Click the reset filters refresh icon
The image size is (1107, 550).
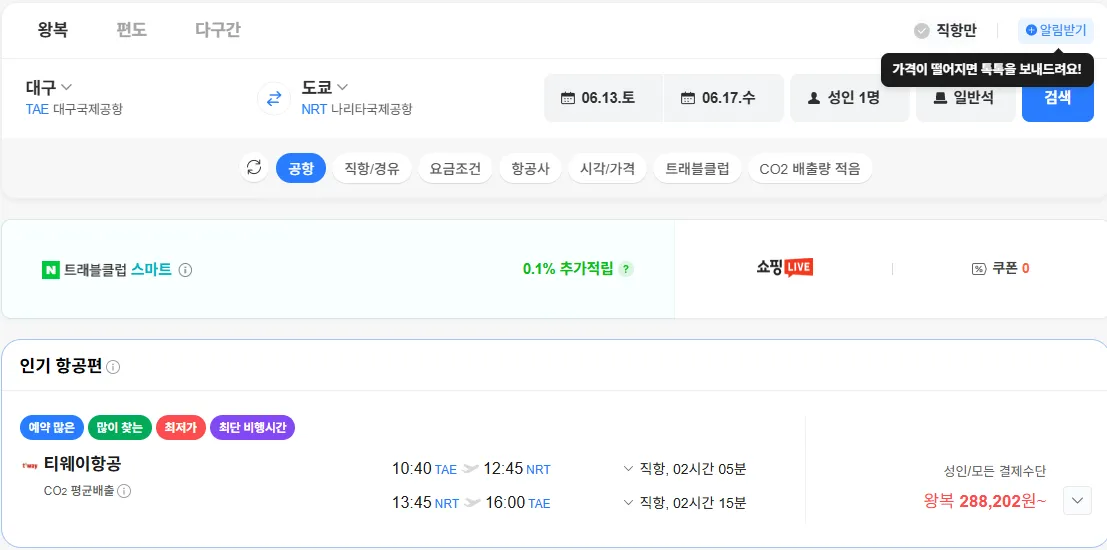point(254,168)
